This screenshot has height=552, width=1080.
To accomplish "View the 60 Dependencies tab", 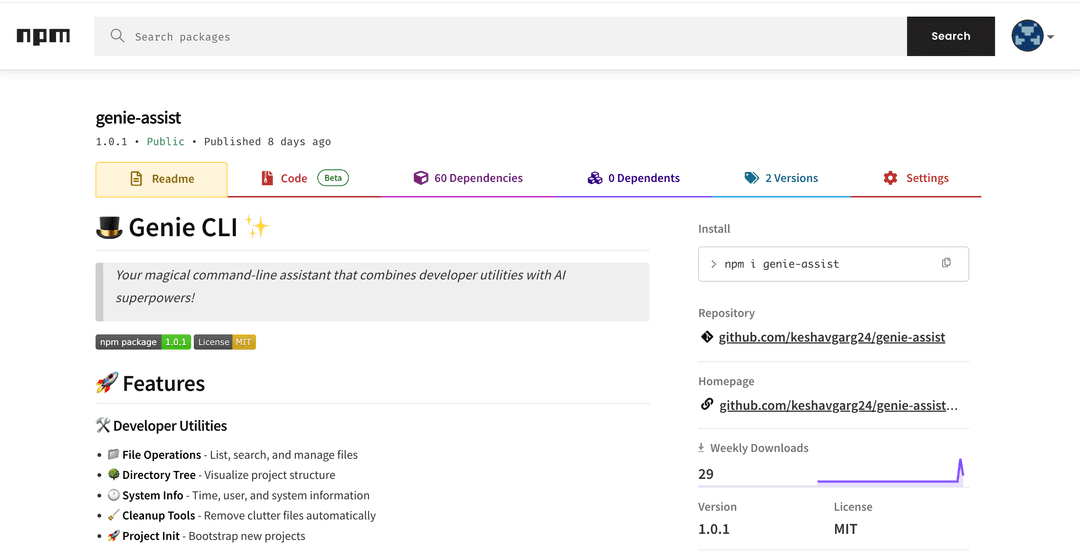I will 468,178.
